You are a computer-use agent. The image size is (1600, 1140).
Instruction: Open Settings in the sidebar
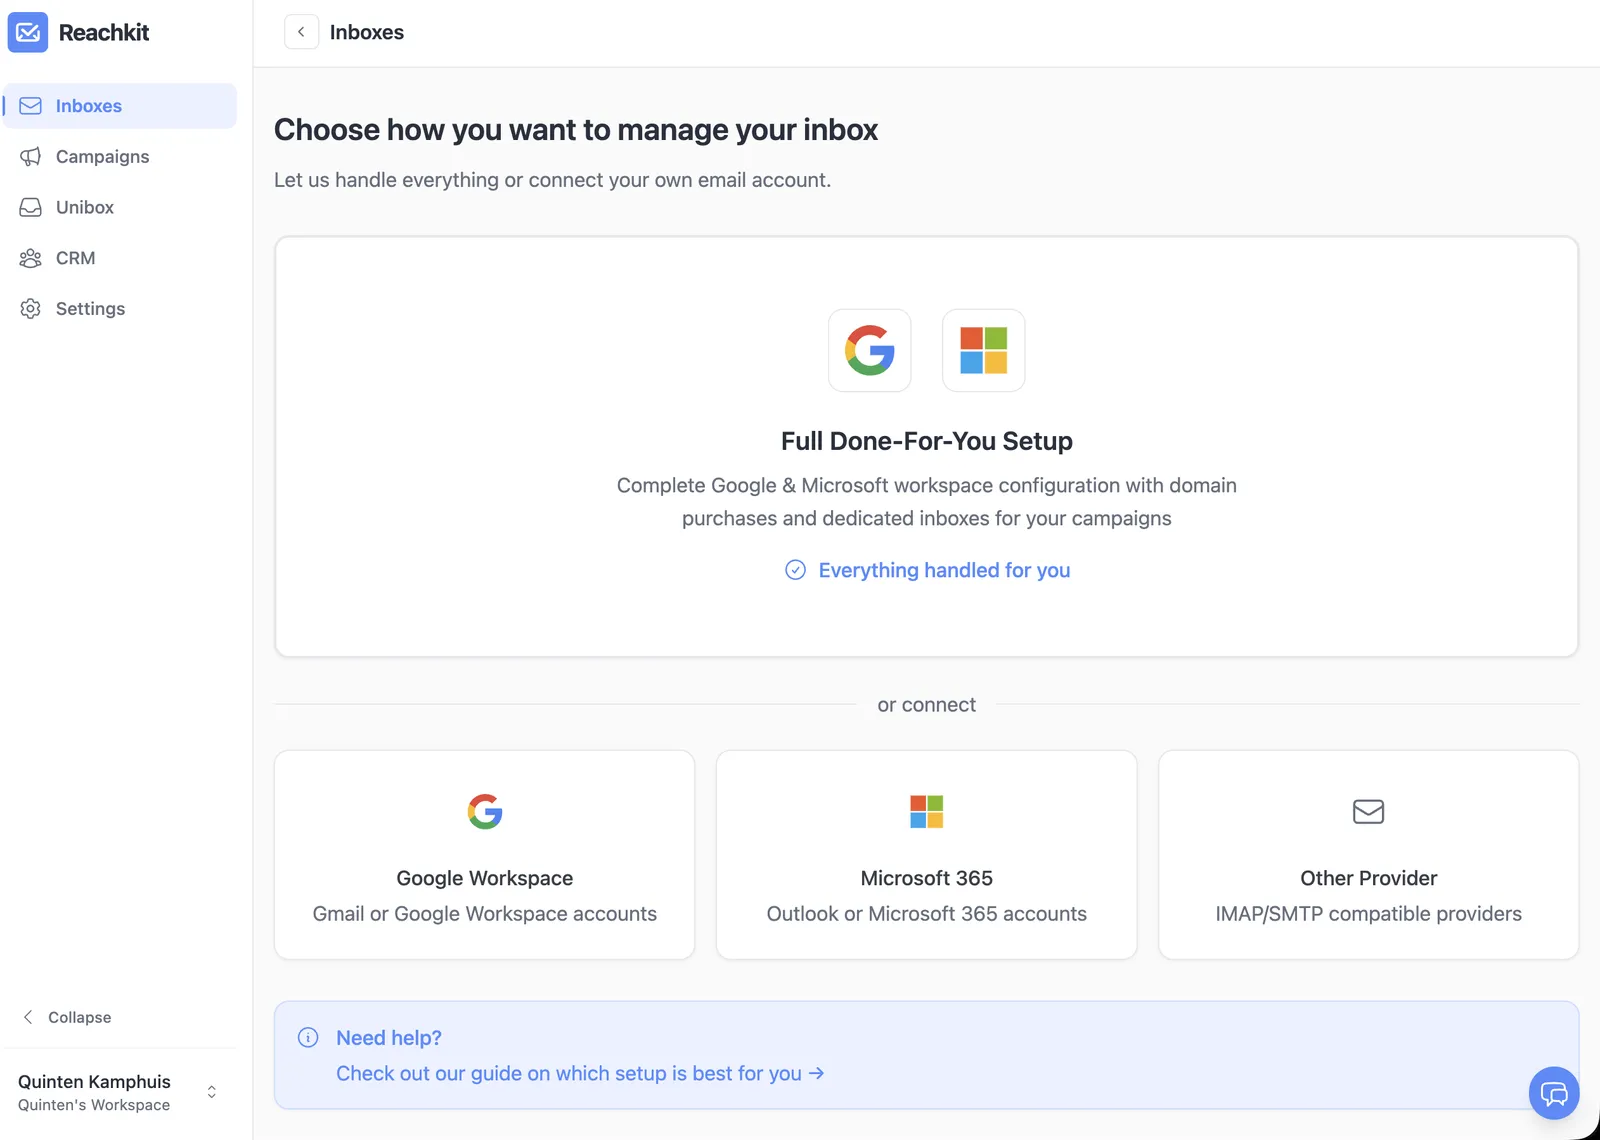pyautogui.click(x=120, y=309)
